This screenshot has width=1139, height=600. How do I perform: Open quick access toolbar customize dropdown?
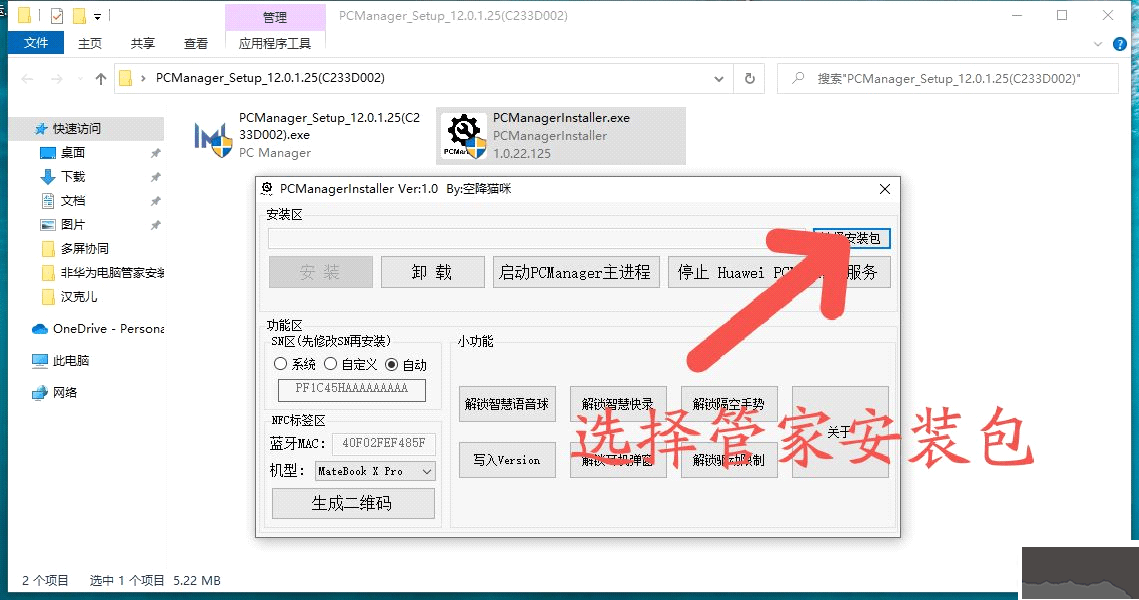coord(97,16)
